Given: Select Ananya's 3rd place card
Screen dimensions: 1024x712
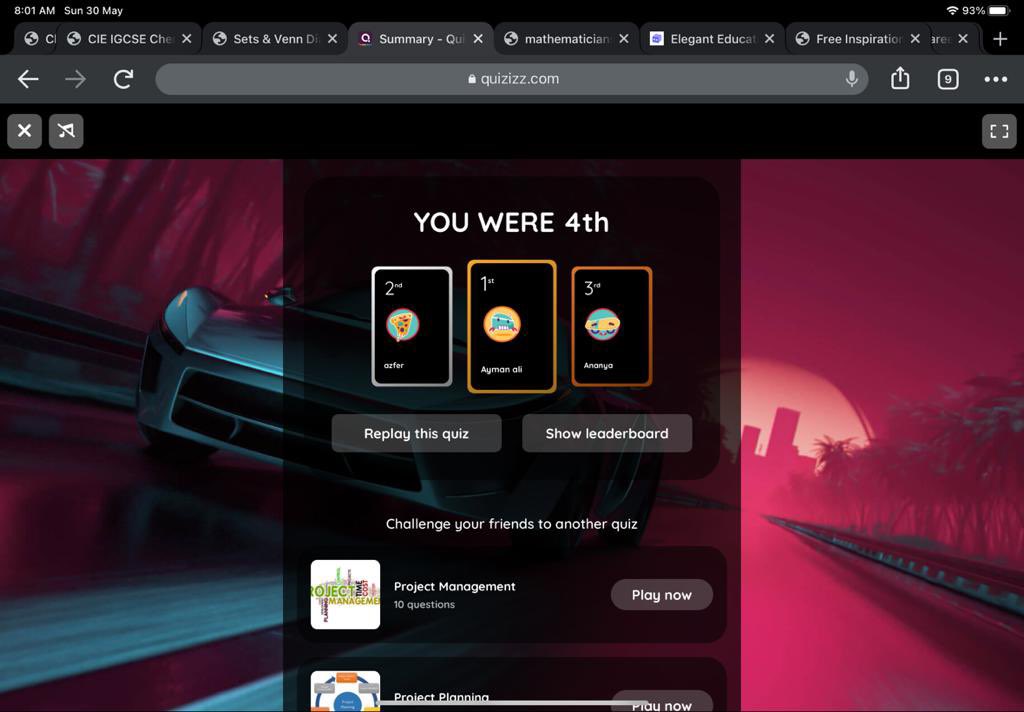Looking at the screenshot, I should (x=612, y=326).
